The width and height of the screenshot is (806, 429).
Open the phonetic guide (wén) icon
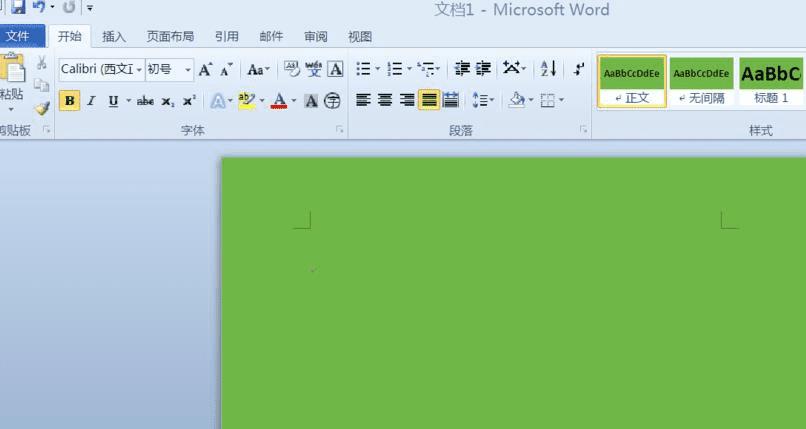pos(314,69)
